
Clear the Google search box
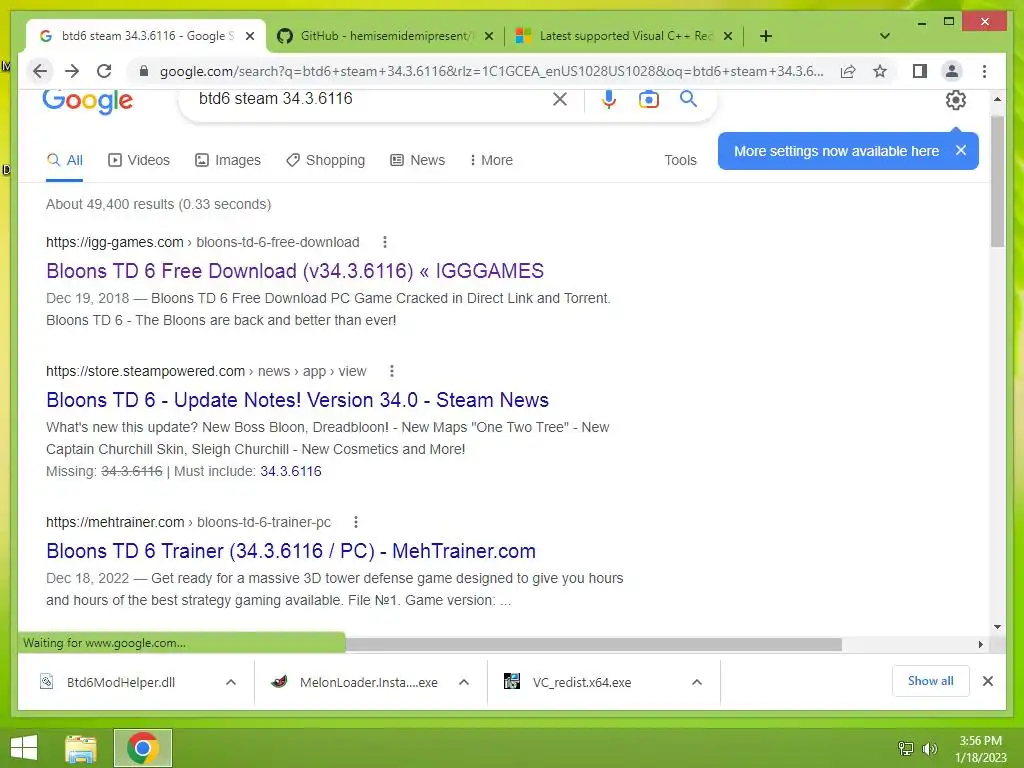[x=560, y=99]
